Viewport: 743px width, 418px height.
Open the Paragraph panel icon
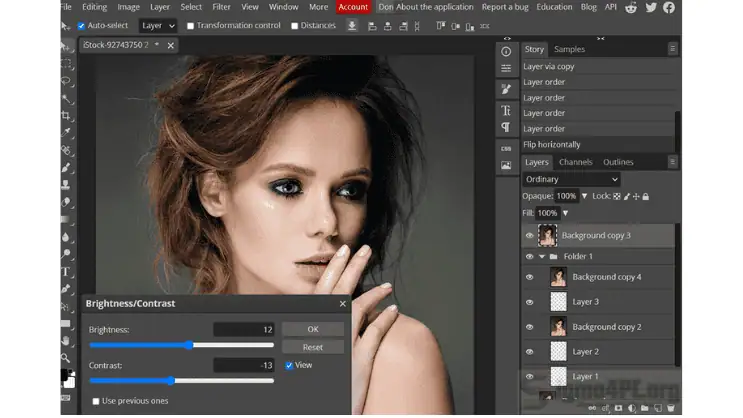[x=506, y=127]
